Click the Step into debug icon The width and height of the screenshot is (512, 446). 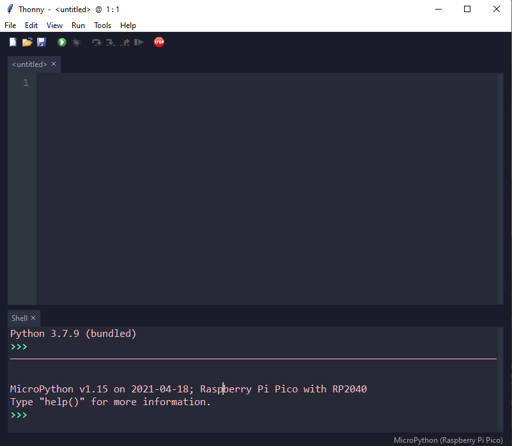[x=110, y=42]
